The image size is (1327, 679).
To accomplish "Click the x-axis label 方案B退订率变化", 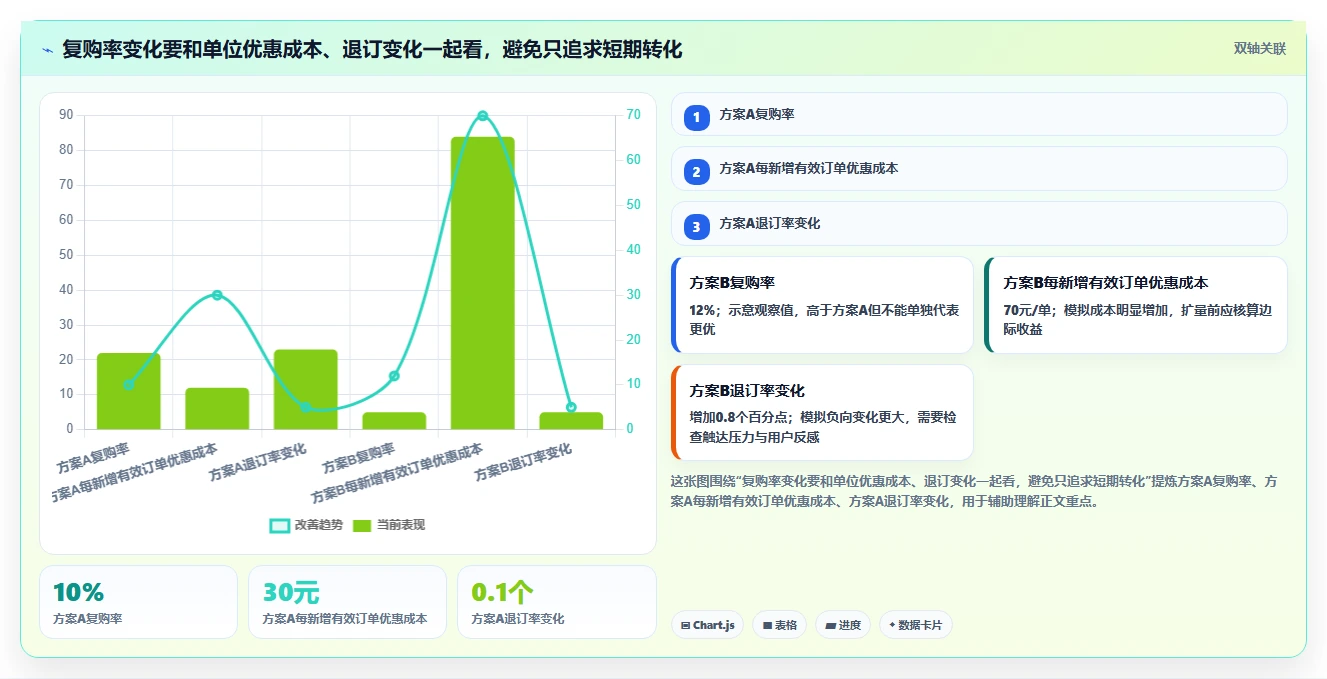I will [523, 464].
